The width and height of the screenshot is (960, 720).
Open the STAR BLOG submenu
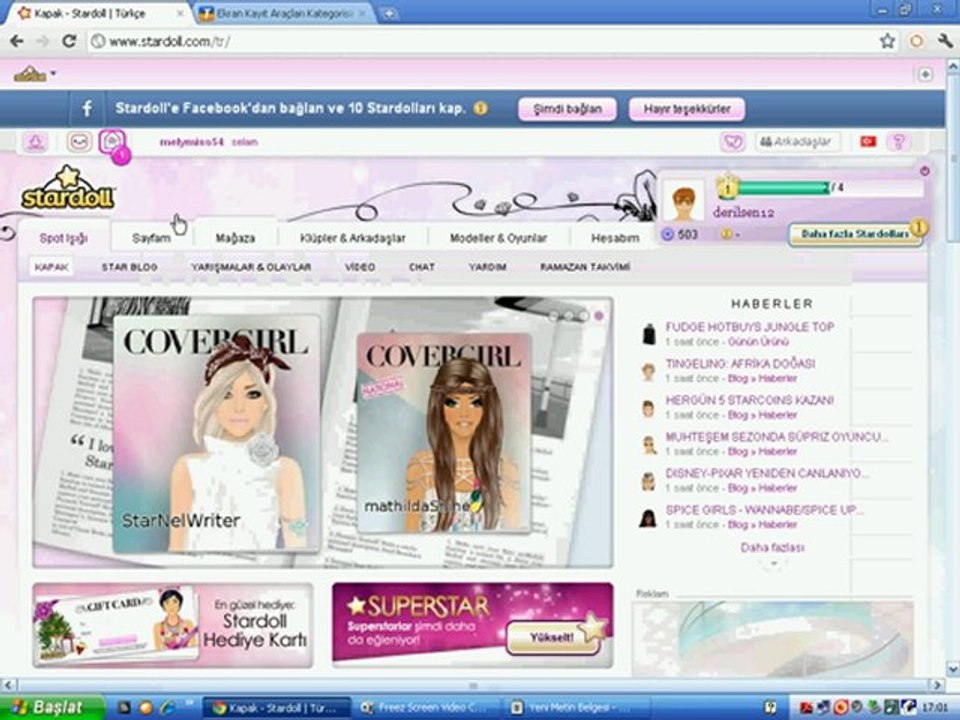click(x=129, y=267)
